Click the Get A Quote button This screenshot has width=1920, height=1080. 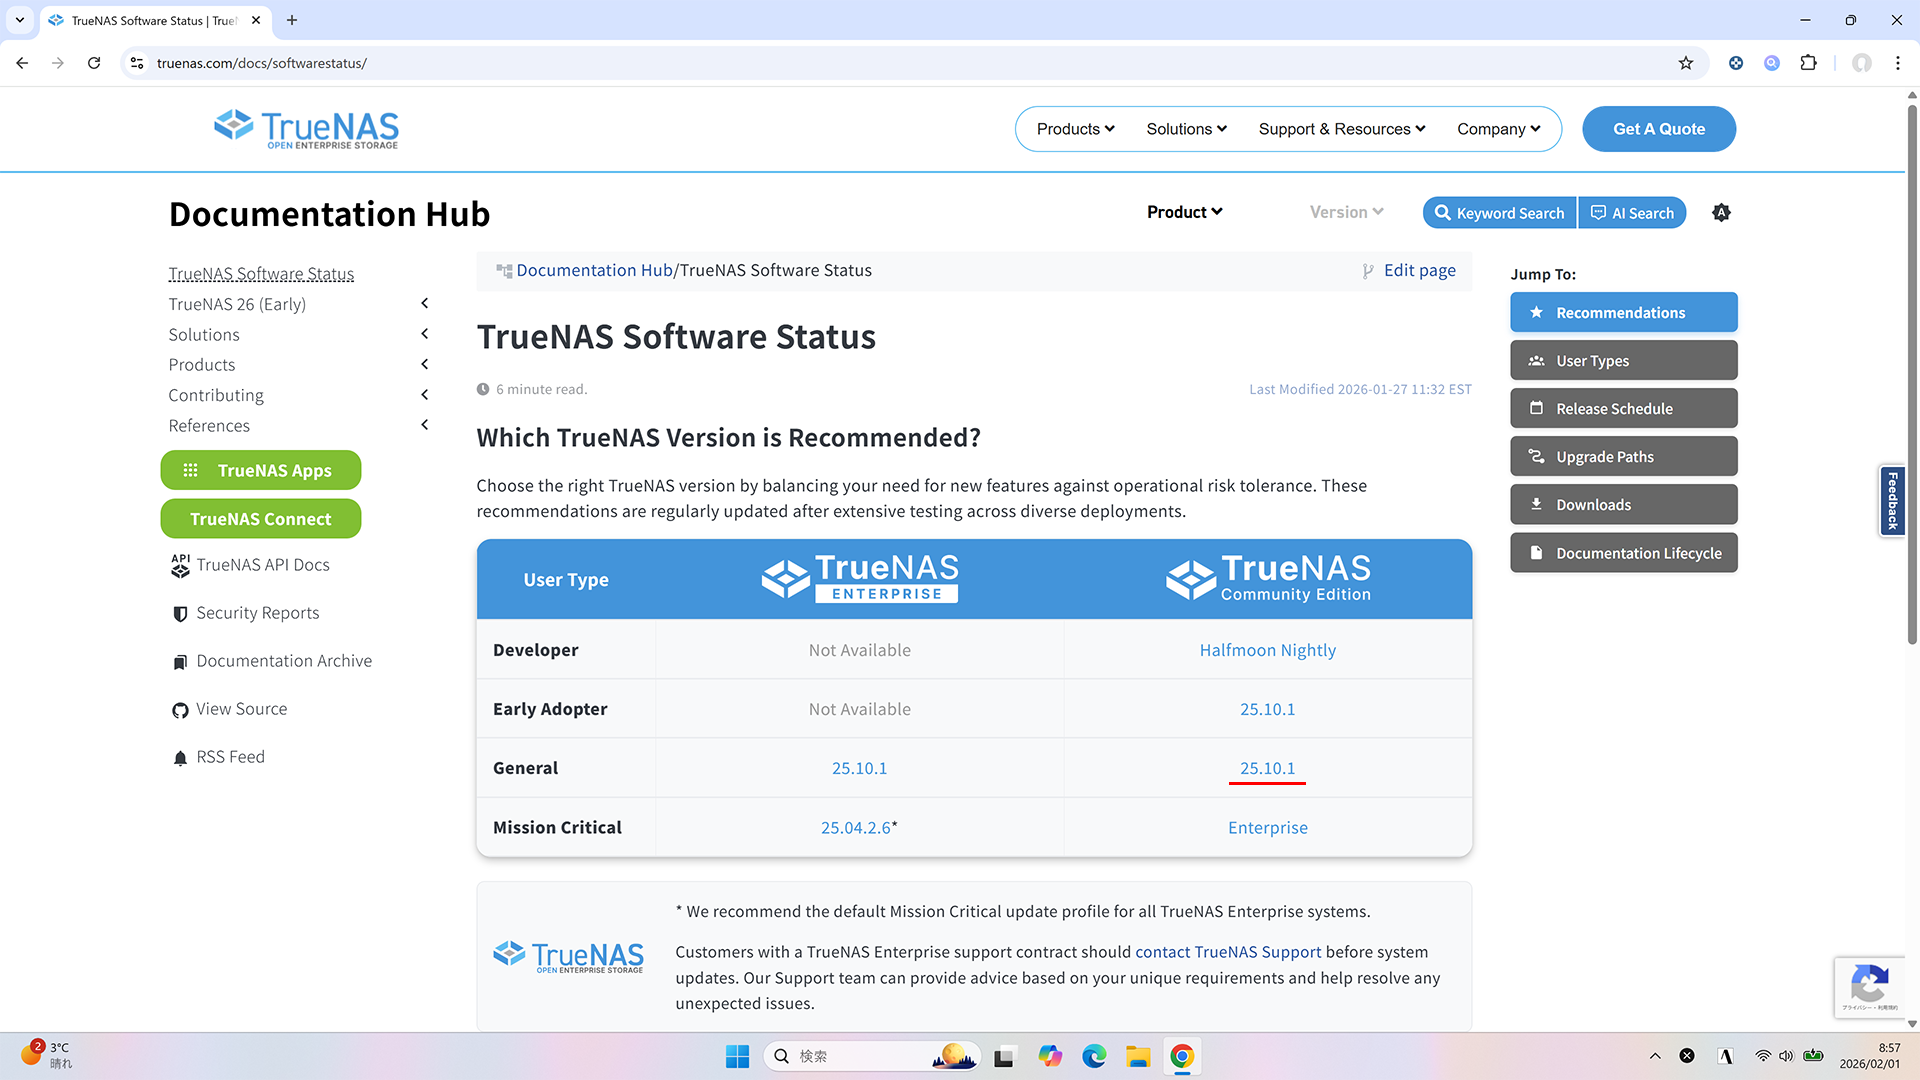(x=1658, y=129)
